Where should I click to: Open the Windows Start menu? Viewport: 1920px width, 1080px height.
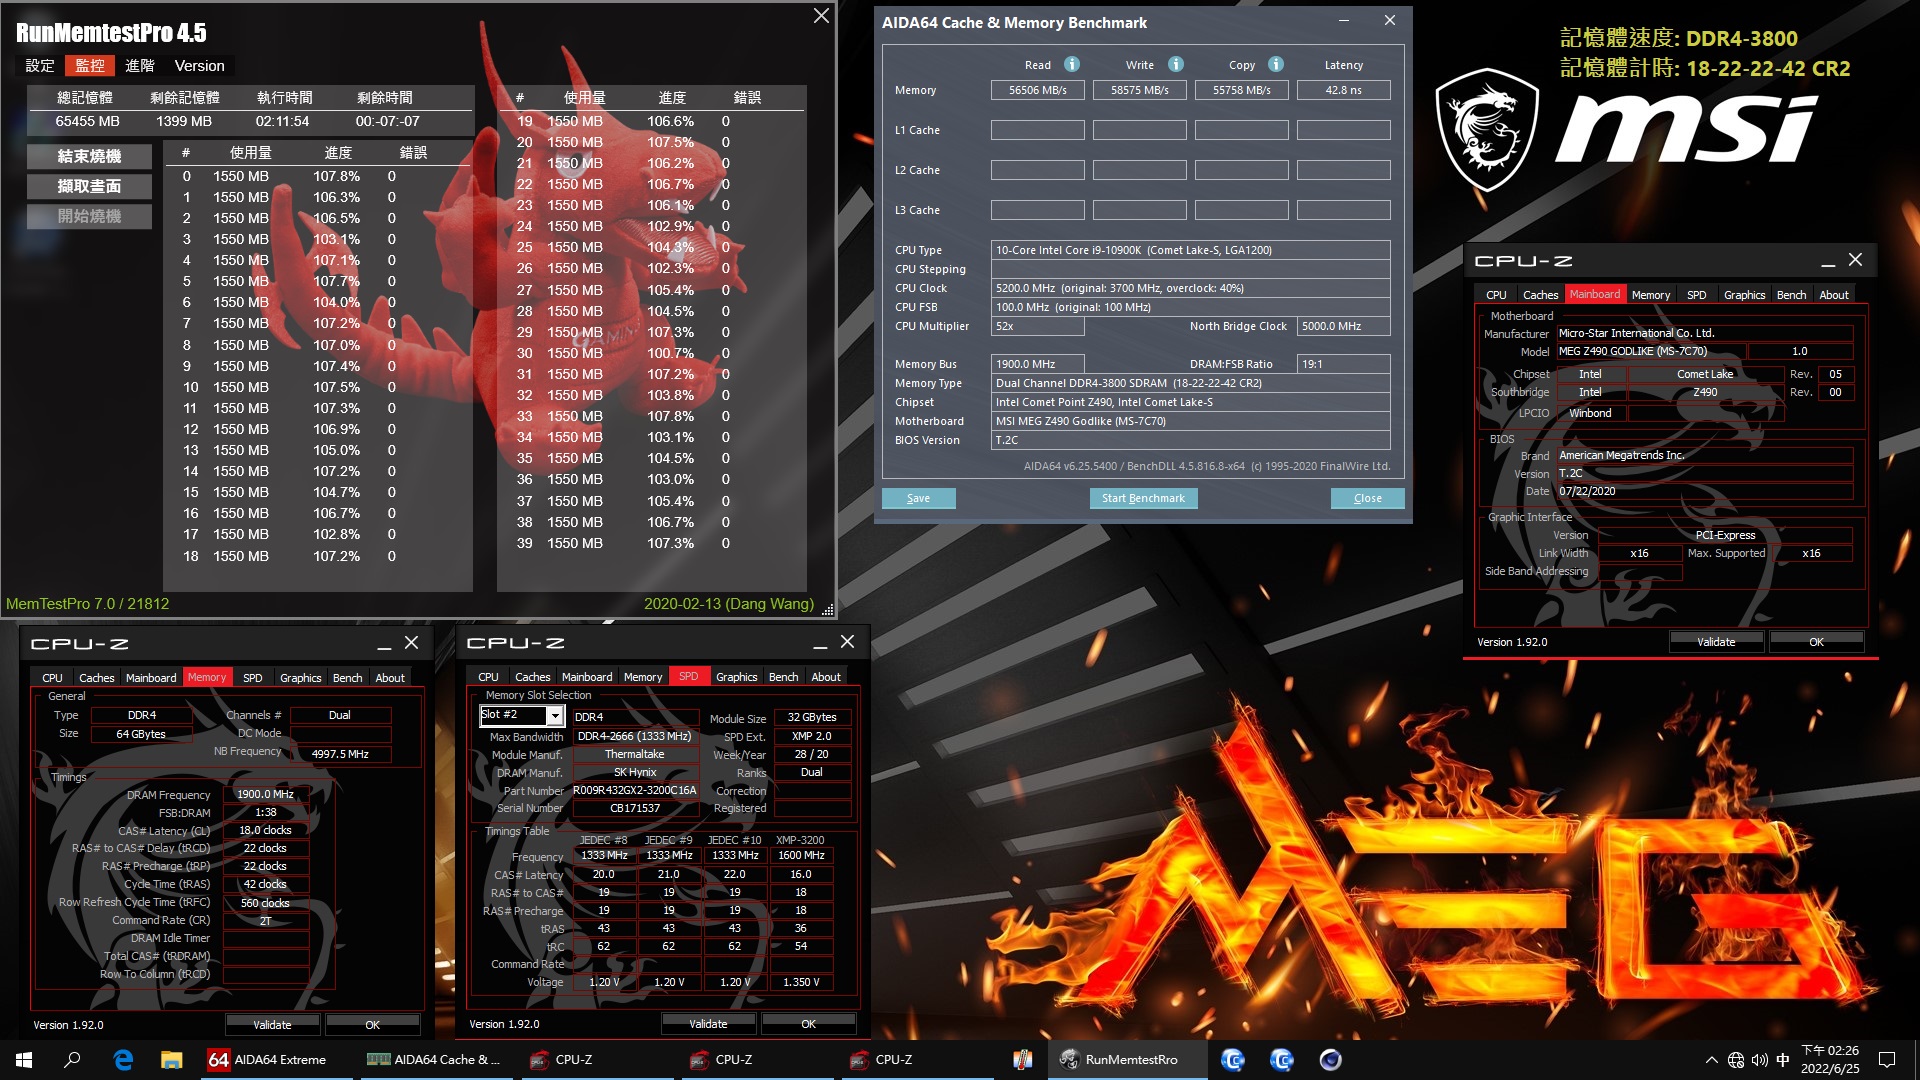click(24, 1060)
